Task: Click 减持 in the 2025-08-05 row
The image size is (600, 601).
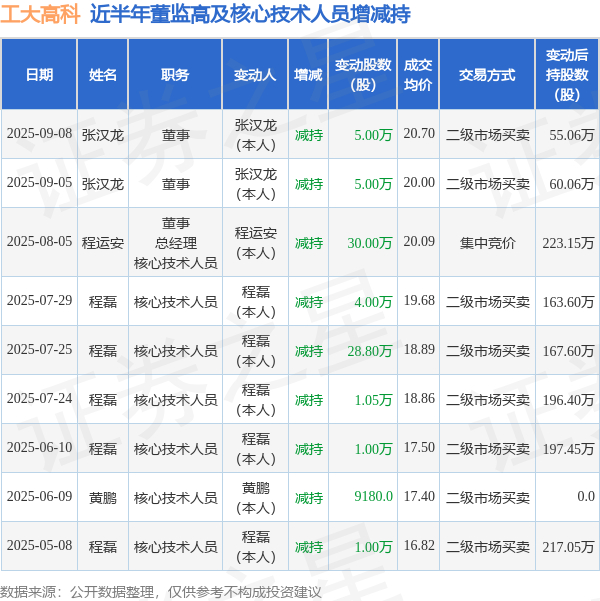Action: (309, 243)
